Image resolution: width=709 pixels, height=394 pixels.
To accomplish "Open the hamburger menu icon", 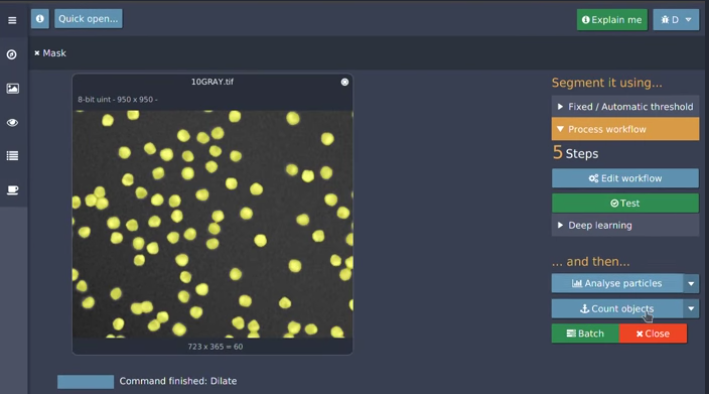I will coord(12,20).
